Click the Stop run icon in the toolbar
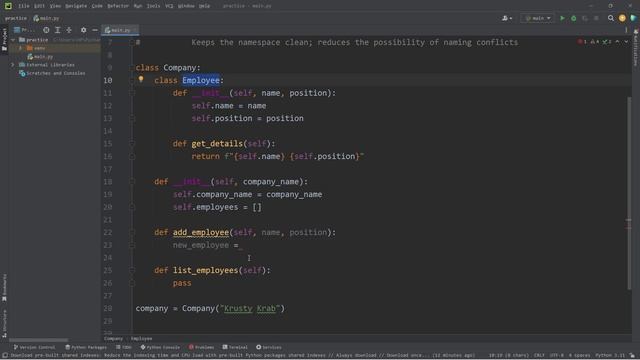 coord(596,18)
